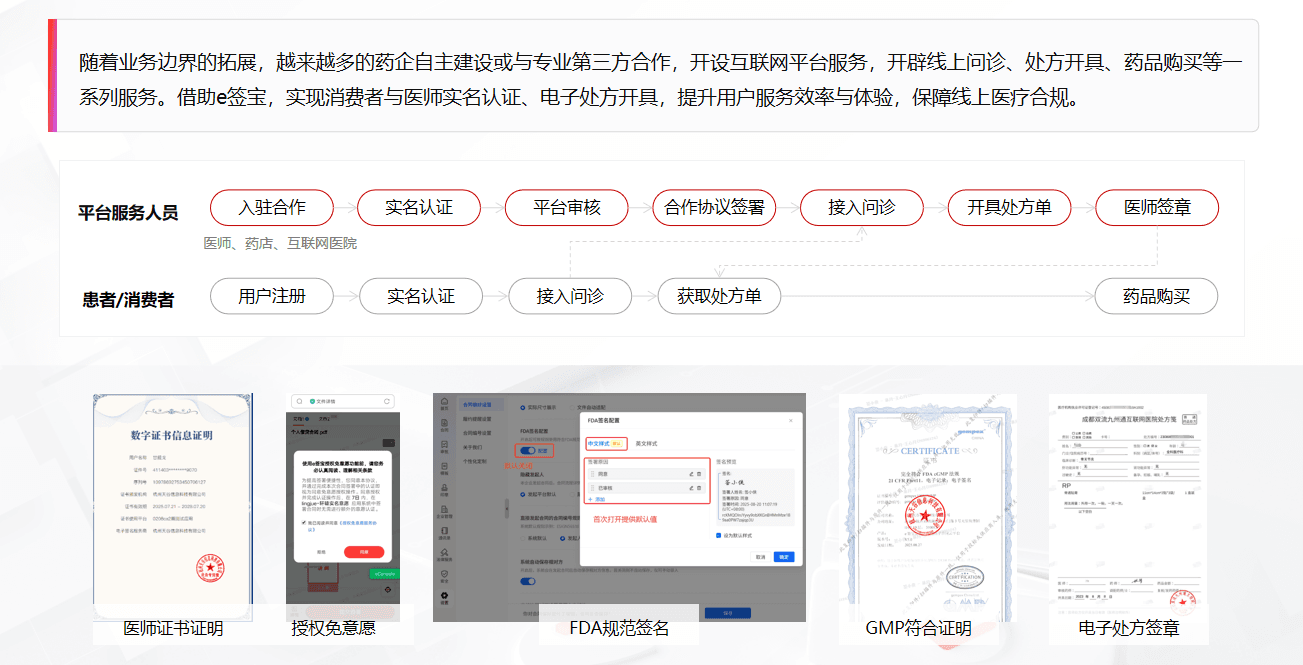Click the 医师、药店、互联网医院 caption text

click(x=280, y=243)
